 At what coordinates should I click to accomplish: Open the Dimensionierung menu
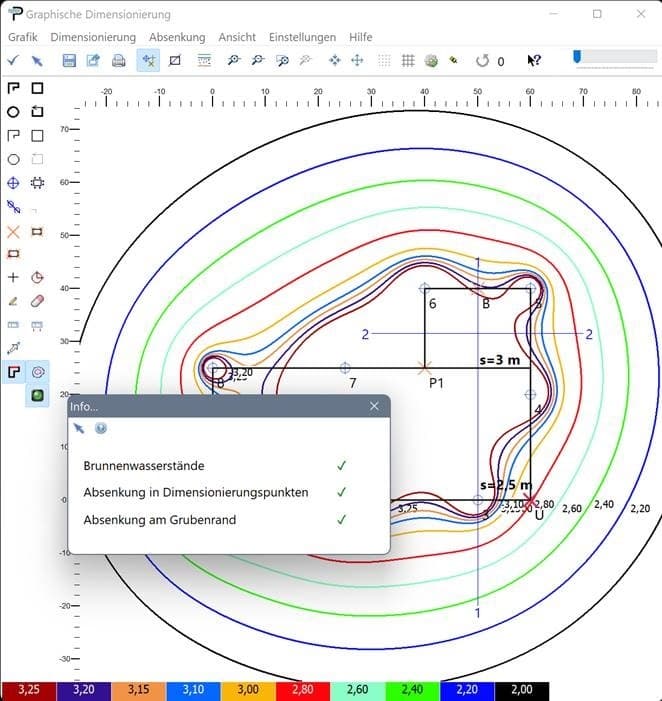coord(93,37)
